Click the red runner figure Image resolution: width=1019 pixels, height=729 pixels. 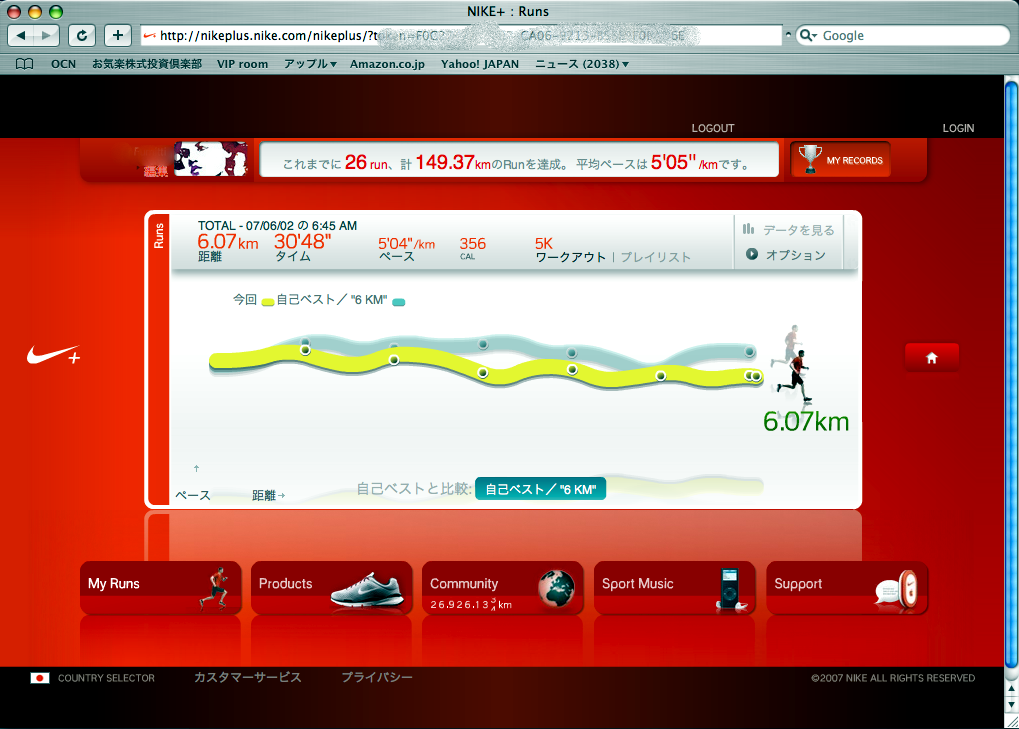pyautogui.click(x=796, y=376)
